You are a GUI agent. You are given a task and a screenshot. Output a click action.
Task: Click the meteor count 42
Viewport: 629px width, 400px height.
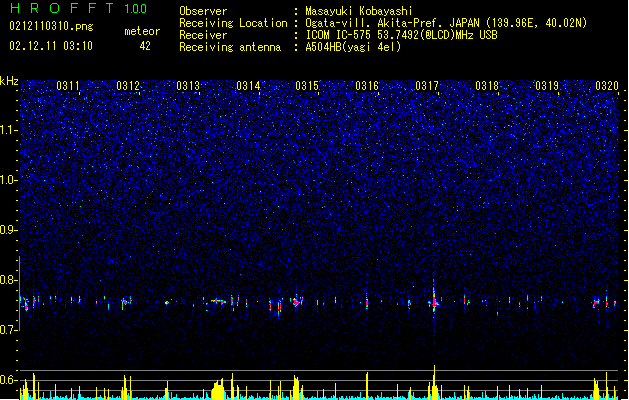[x=145, y=46]
